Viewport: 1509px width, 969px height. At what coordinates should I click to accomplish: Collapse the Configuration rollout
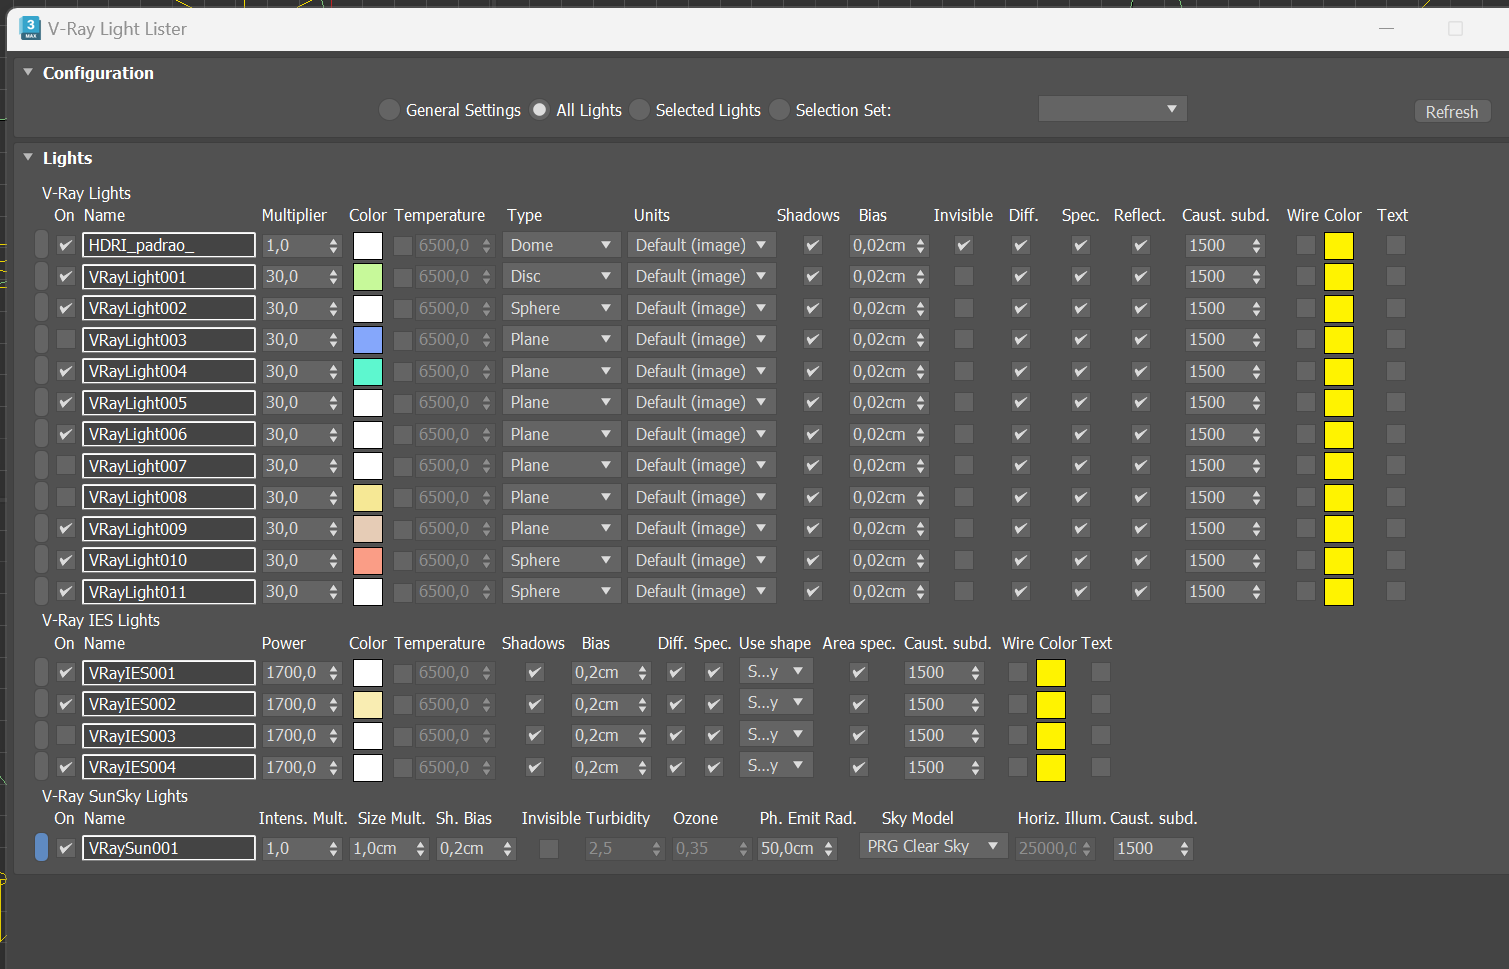tap(28, 73)
